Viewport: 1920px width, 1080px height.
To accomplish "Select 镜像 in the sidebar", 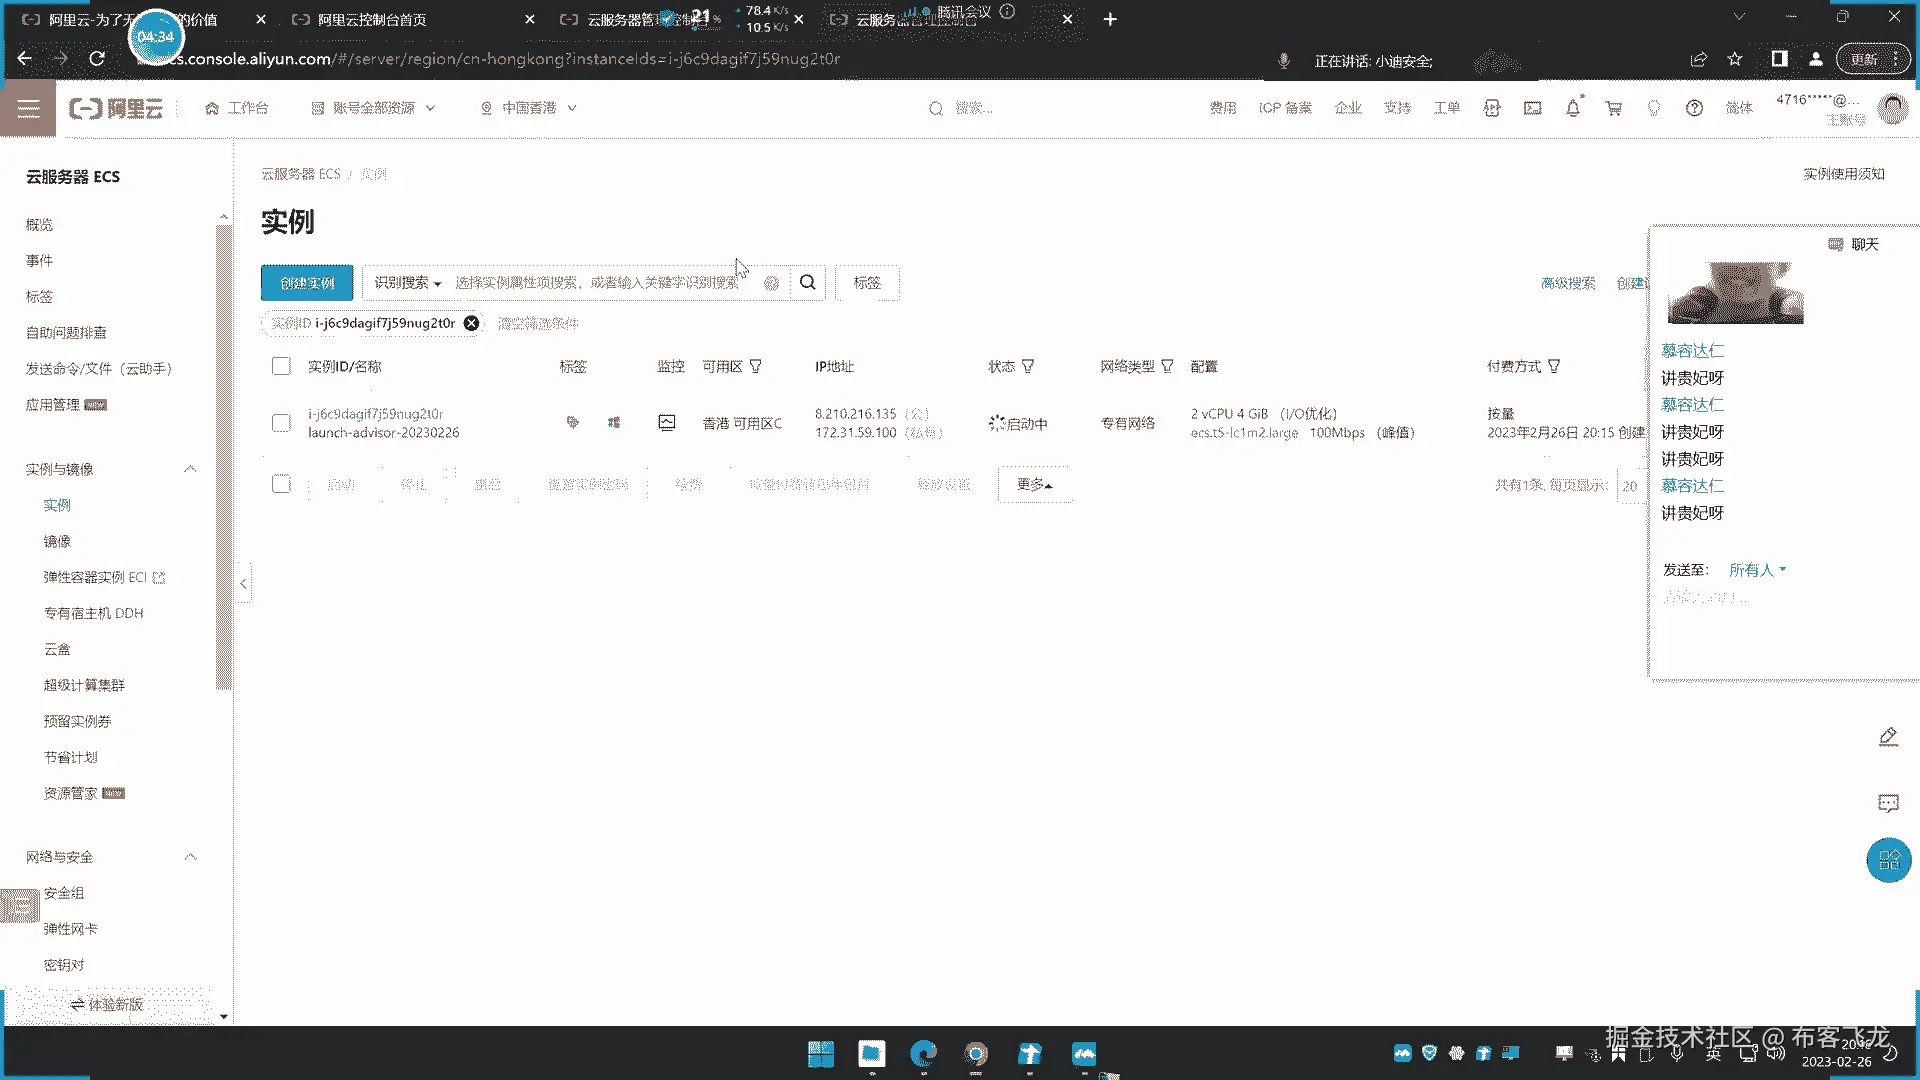I will [57, 541].
